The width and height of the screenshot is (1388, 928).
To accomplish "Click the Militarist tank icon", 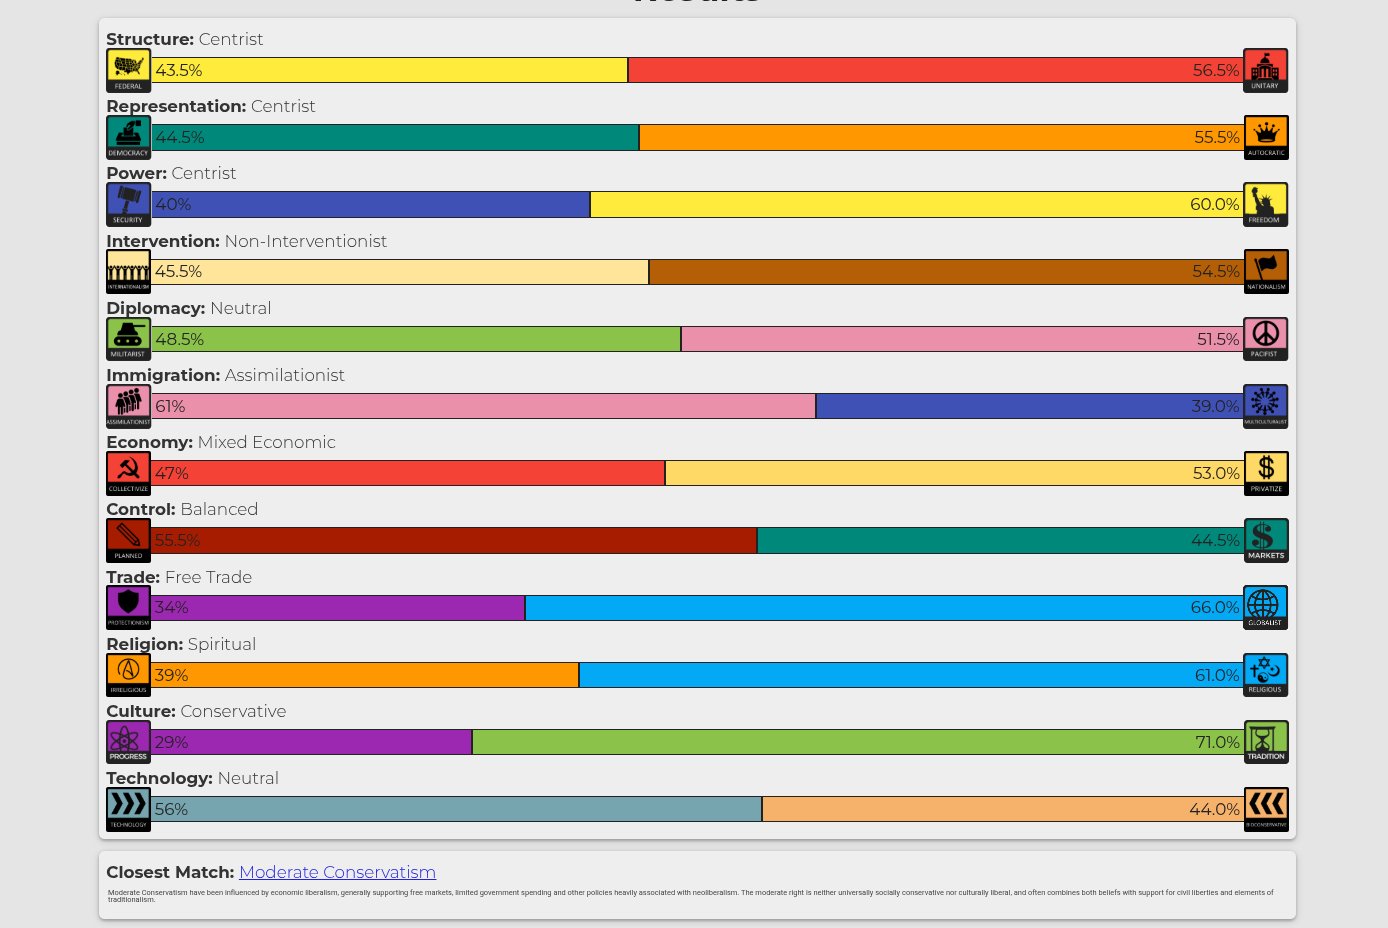I will 128,339.
